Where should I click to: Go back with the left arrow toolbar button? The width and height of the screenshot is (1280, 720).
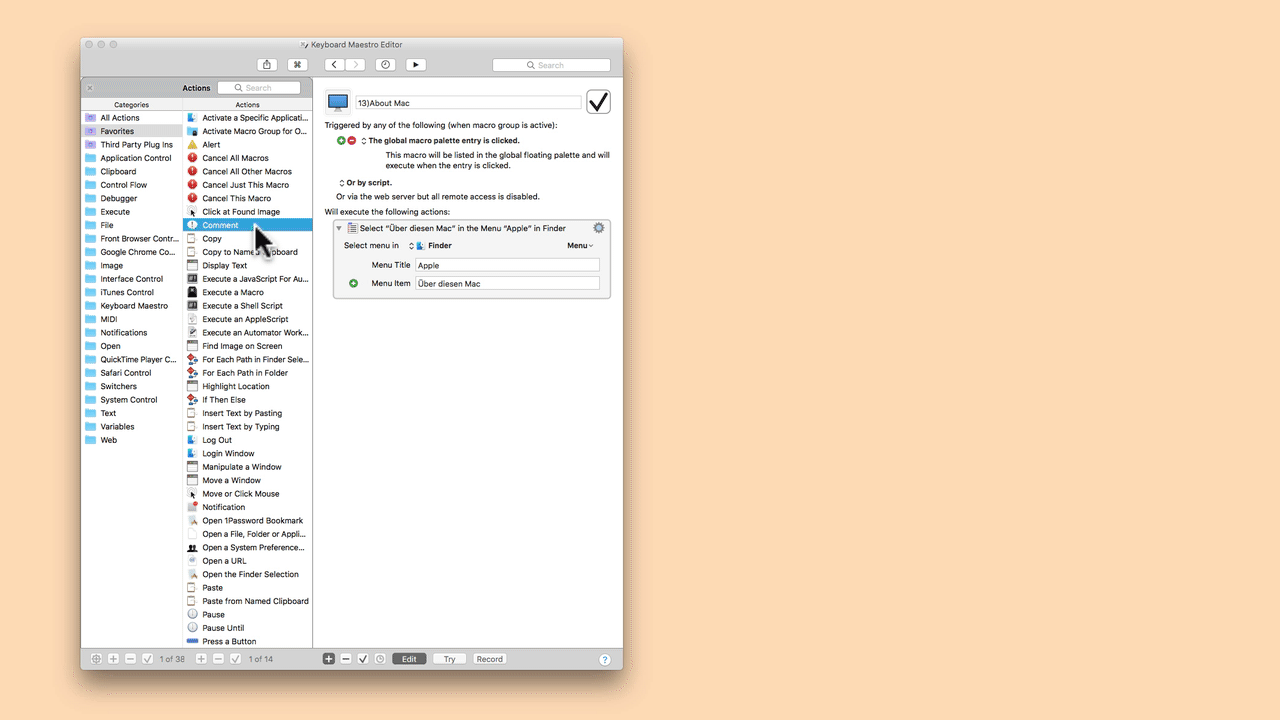click(334, 65)
